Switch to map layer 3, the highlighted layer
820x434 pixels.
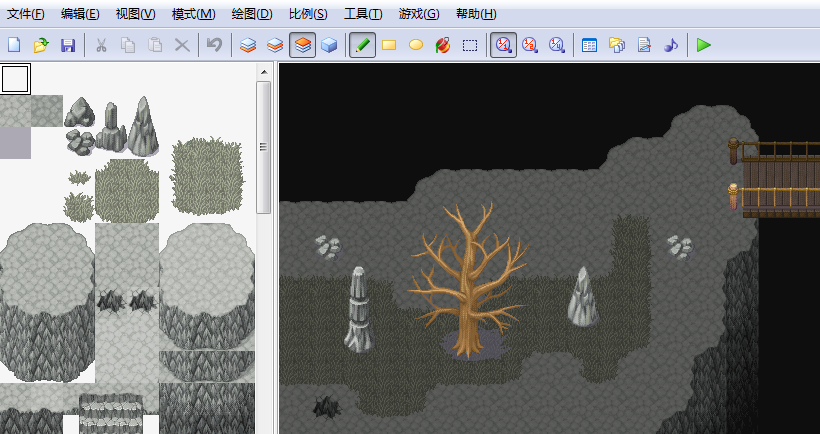click(x=302, y=45)
